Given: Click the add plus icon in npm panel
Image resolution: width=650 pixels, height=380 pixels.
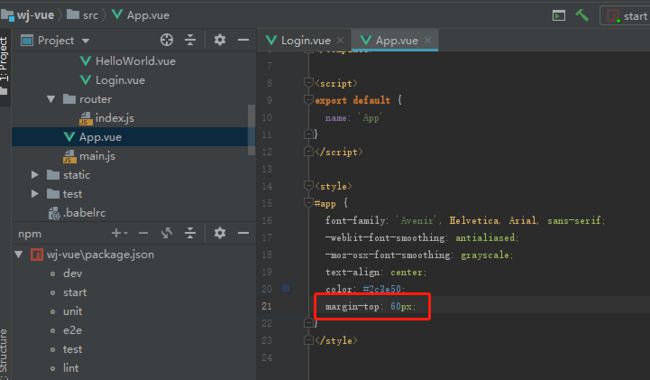Looking at the screenshot, I should 118,233.
